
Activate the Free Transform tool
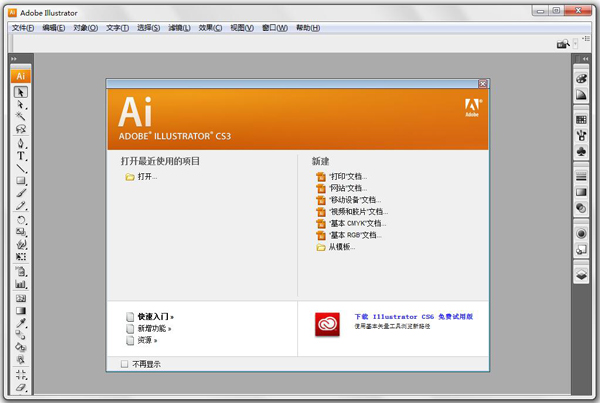coord(21,256)
